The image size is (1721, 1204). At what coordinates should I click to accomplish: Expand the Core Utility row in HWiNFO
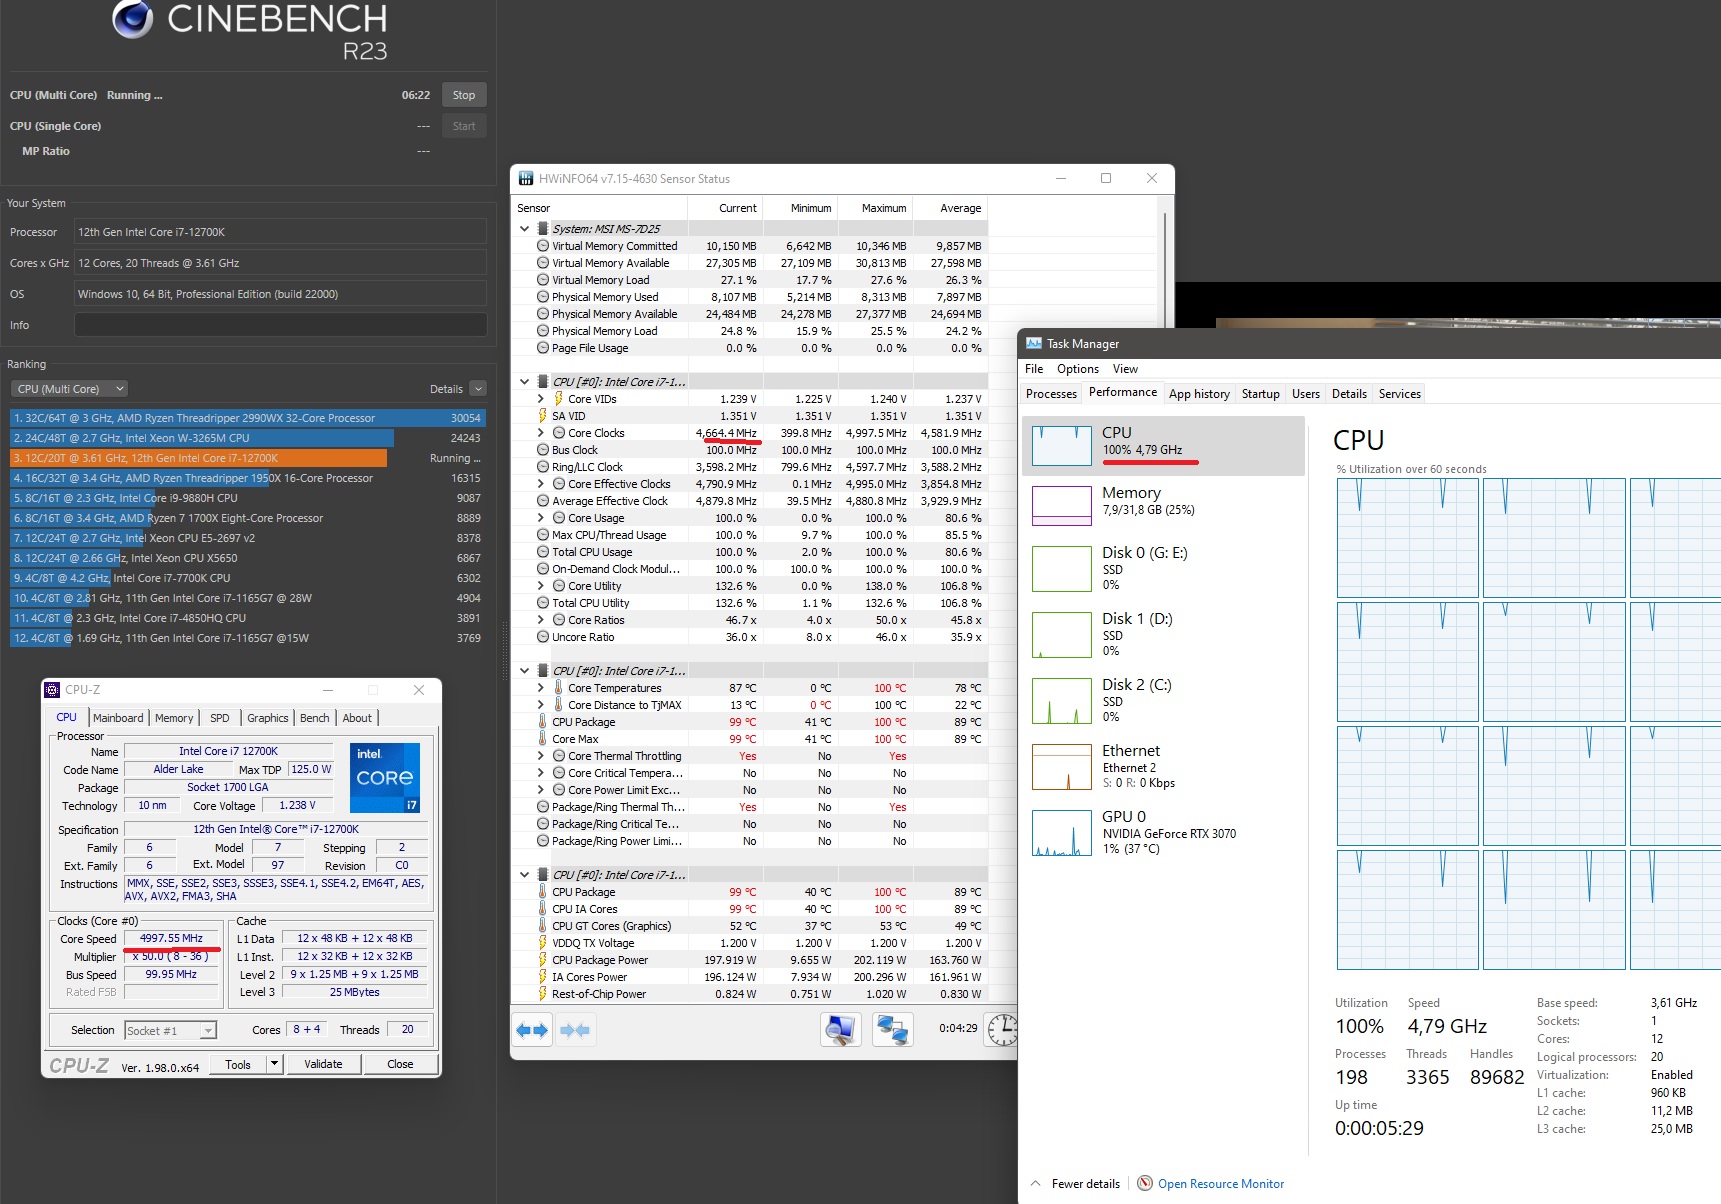(x=541, y=586)
